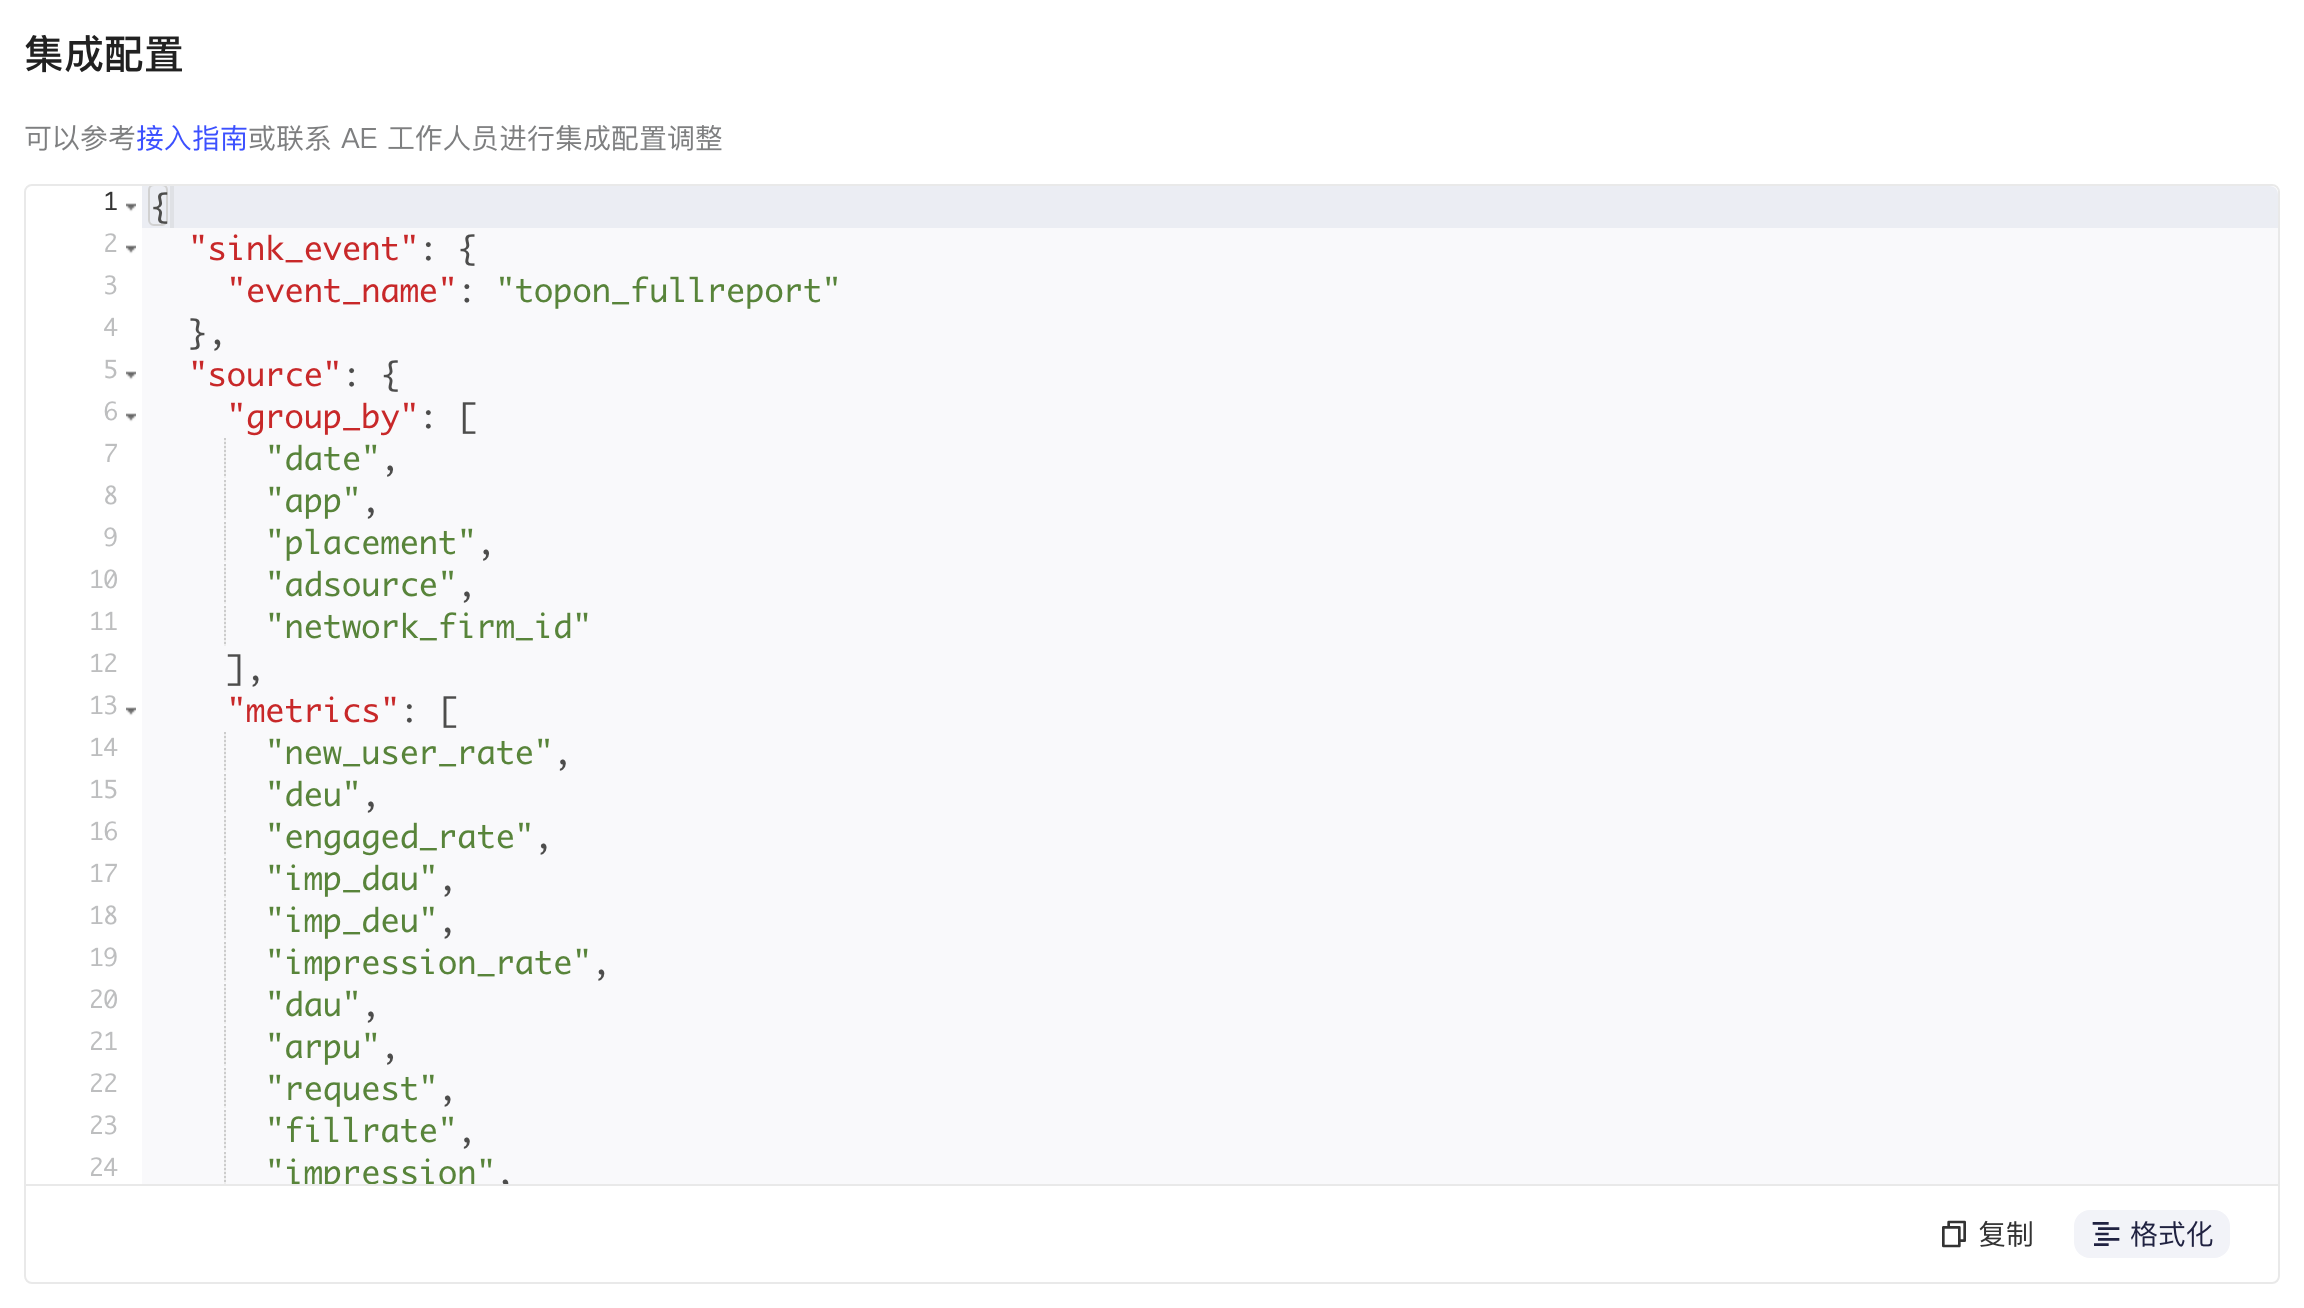Click the "adsource" string
This screenshot has height=1308, width=2304.
(360, 585)
